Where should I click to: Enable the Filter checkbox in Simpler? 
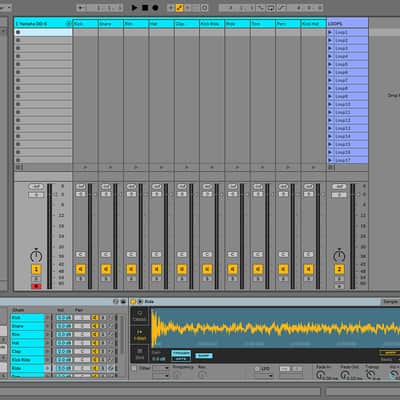pyautogui.click(x=134, y=368)
